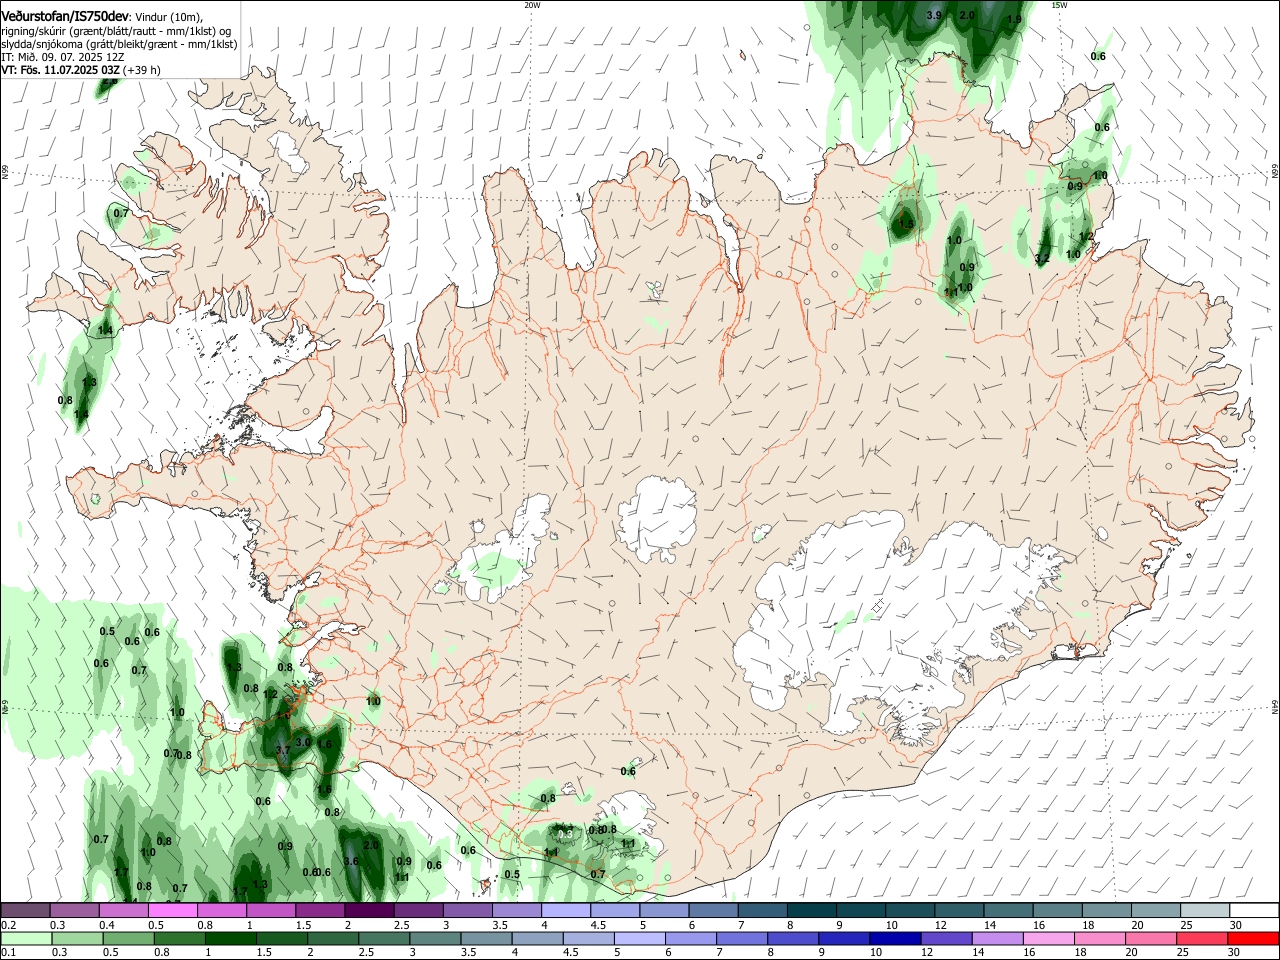The height and width of the screenshot is (960, 1280).
Task: Click the "Veðurstofan/IS750dev" title text
Action: [65, 16]
